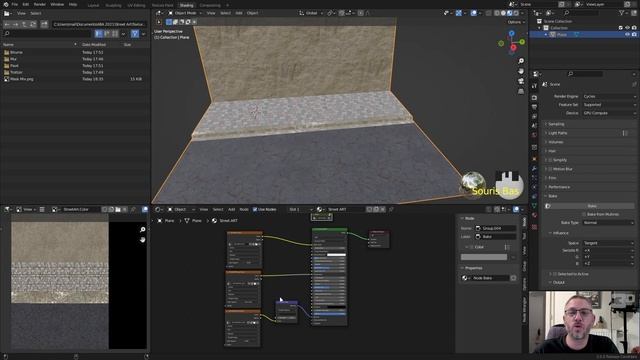Click the Bake button in render properties
The image size is (640, 360).
coord(591,206)
